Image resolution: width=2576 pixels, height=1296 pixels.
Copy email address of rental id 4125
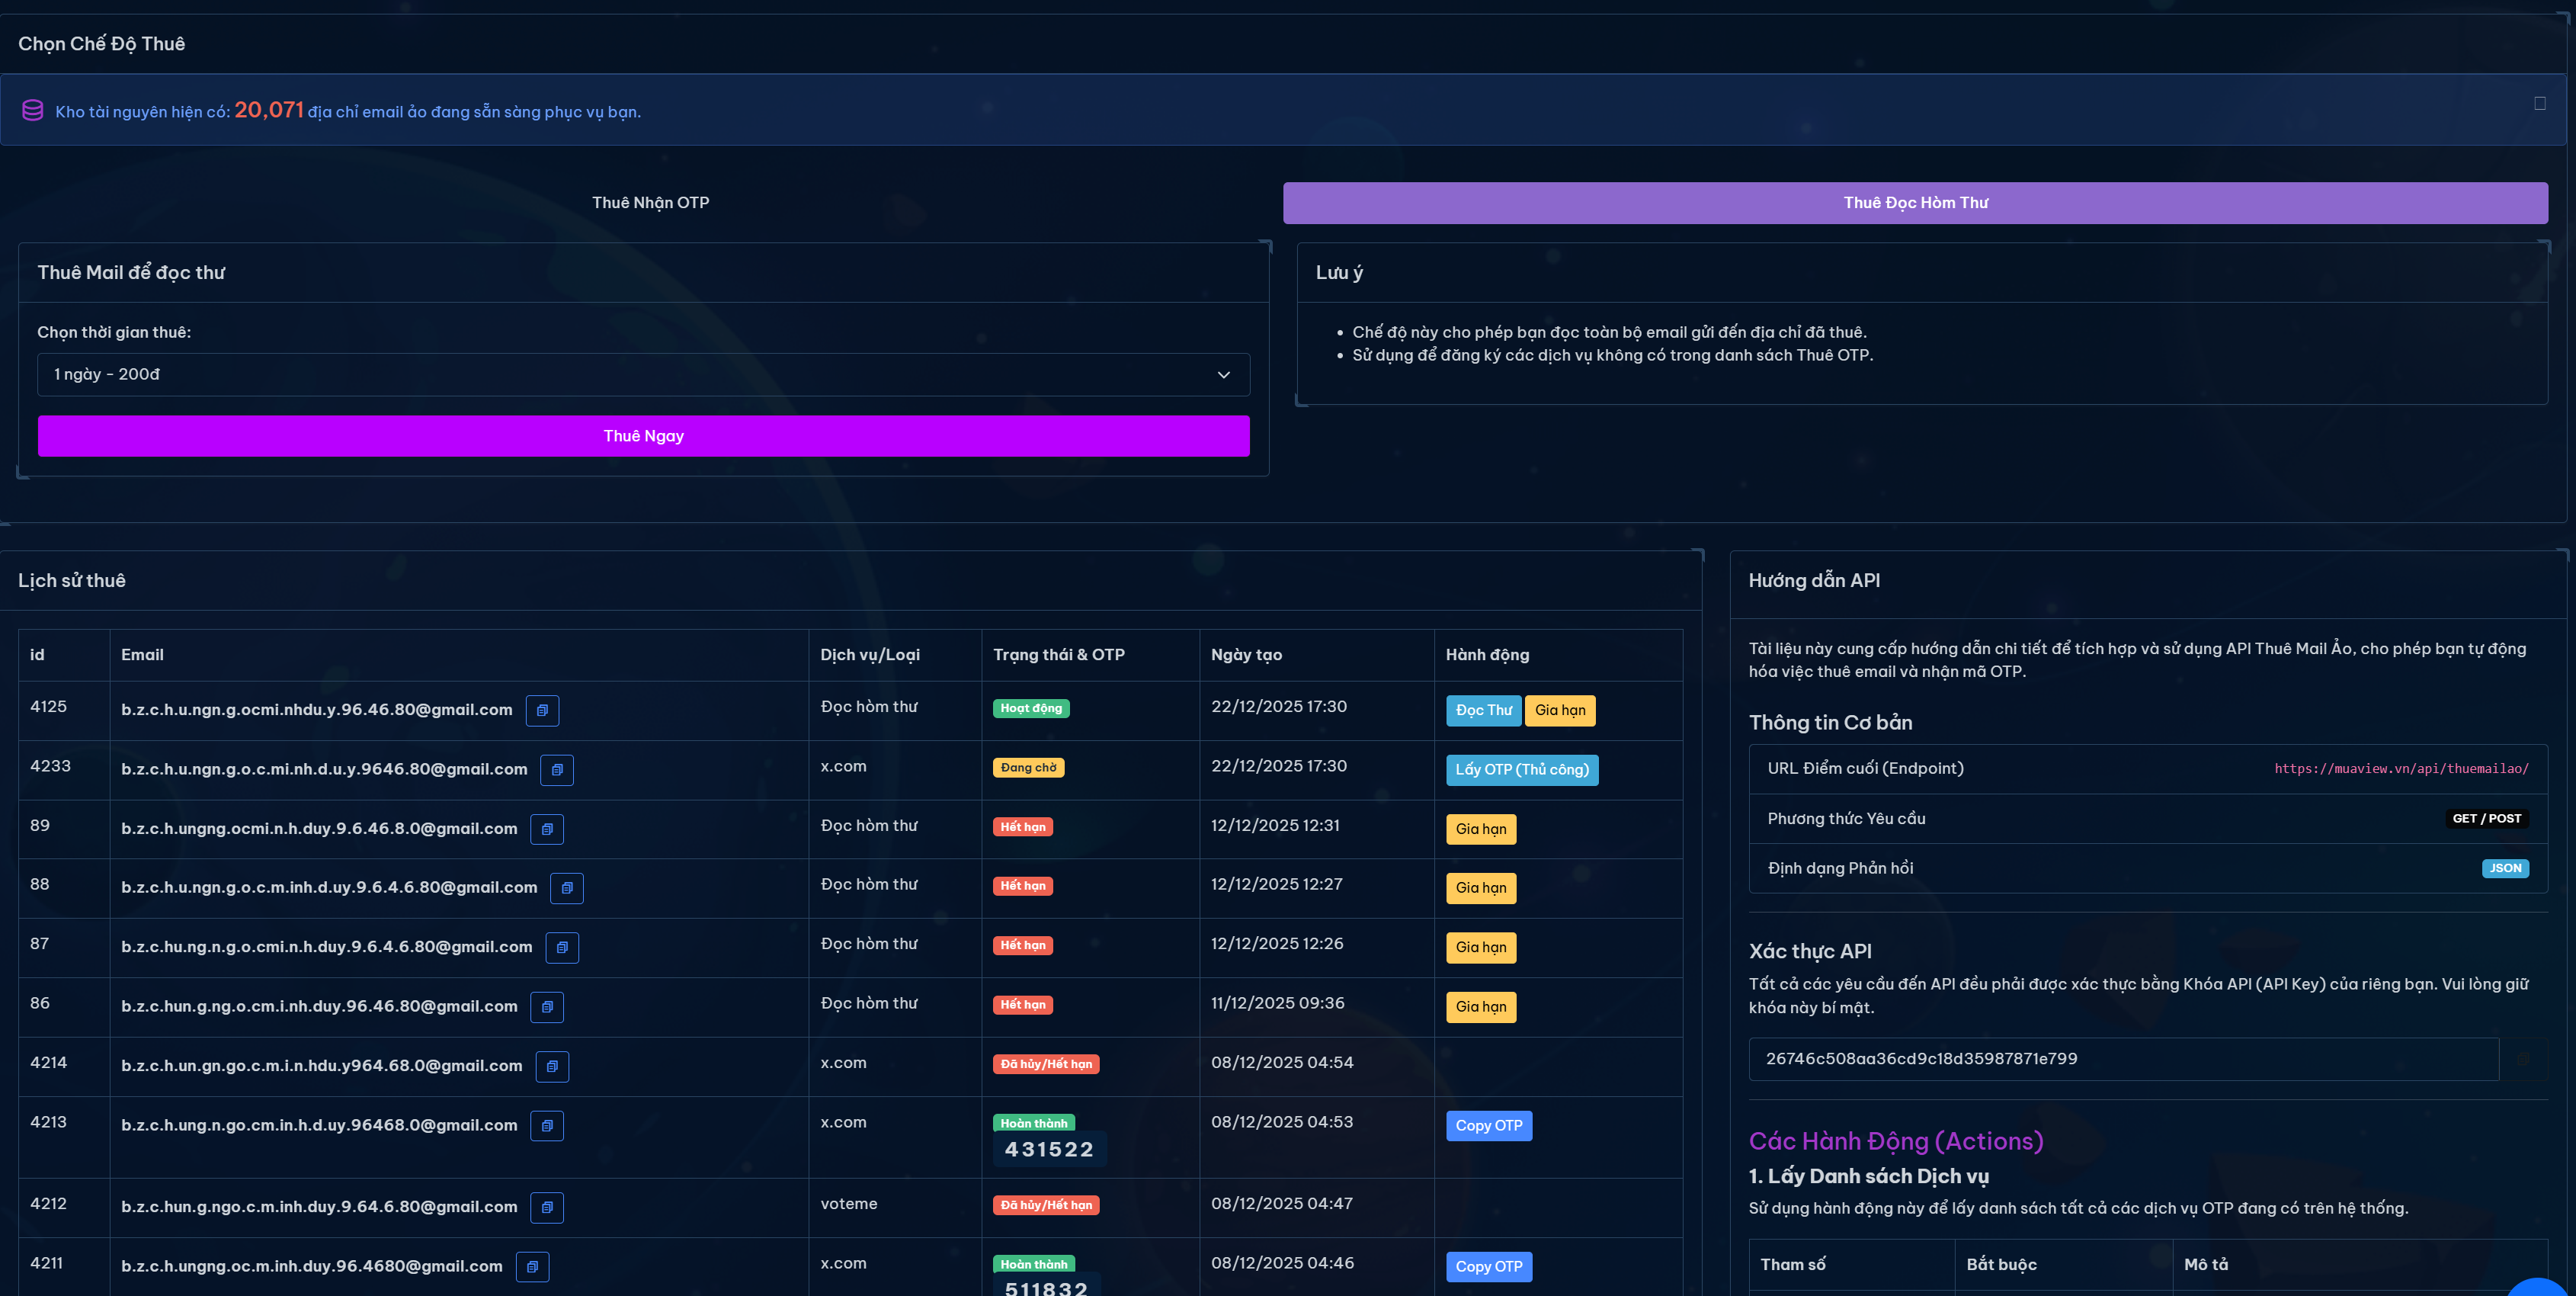[x=542, y=710]
